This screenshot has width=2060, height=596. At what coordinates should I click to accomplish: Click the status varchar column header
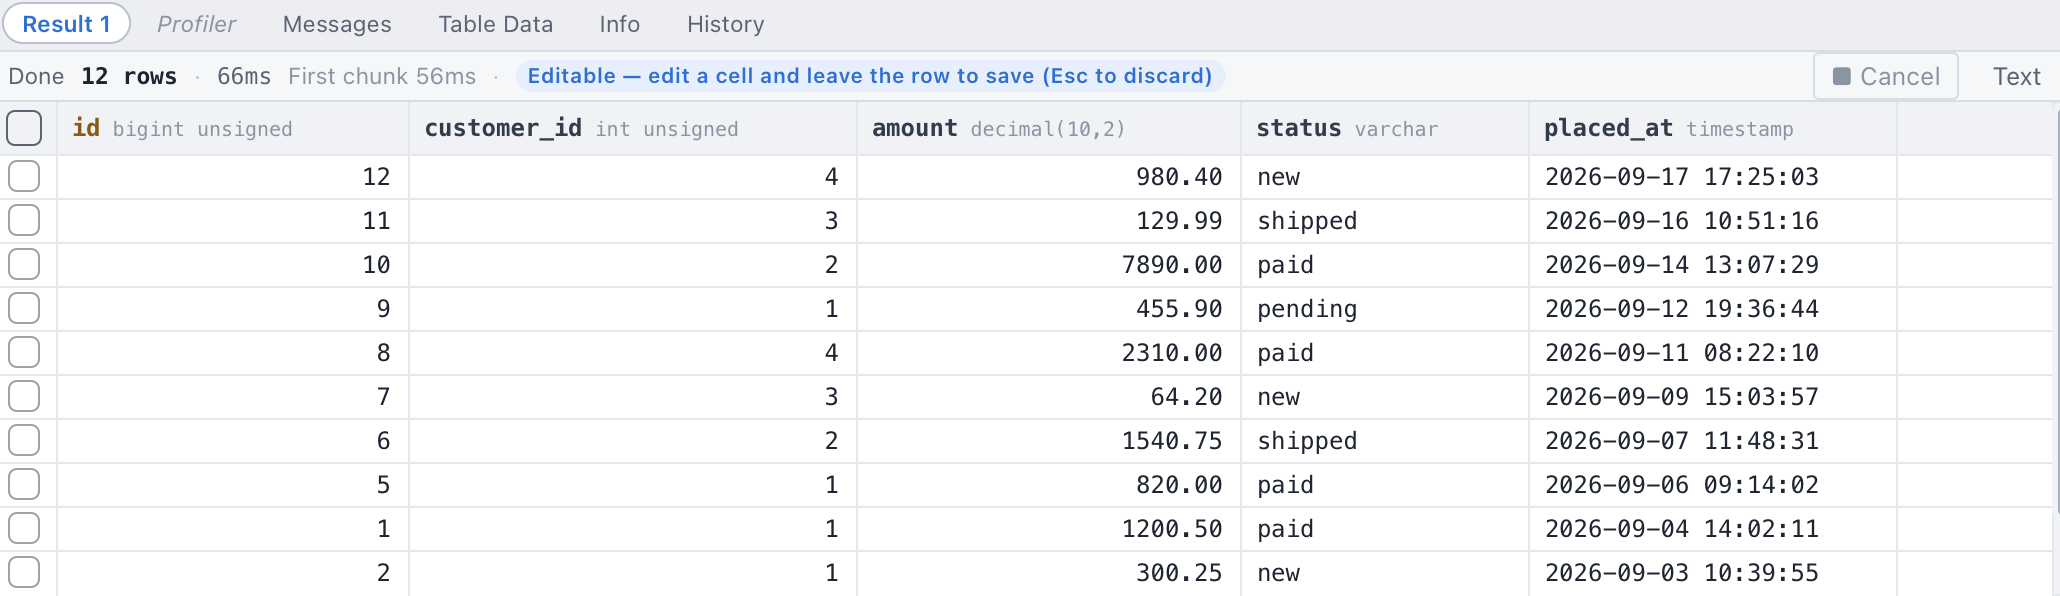click(x=1384, y=128)
